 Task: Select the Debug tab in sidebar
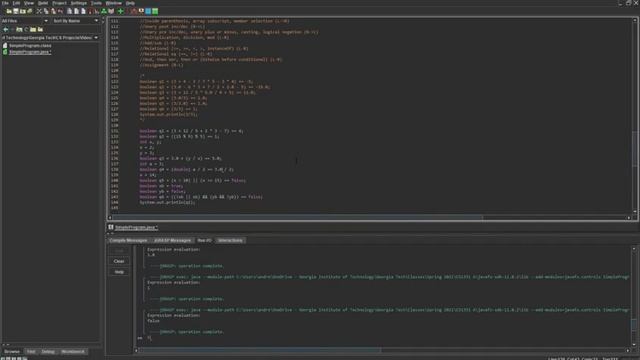pyautogui.click(x=48, y=351)
